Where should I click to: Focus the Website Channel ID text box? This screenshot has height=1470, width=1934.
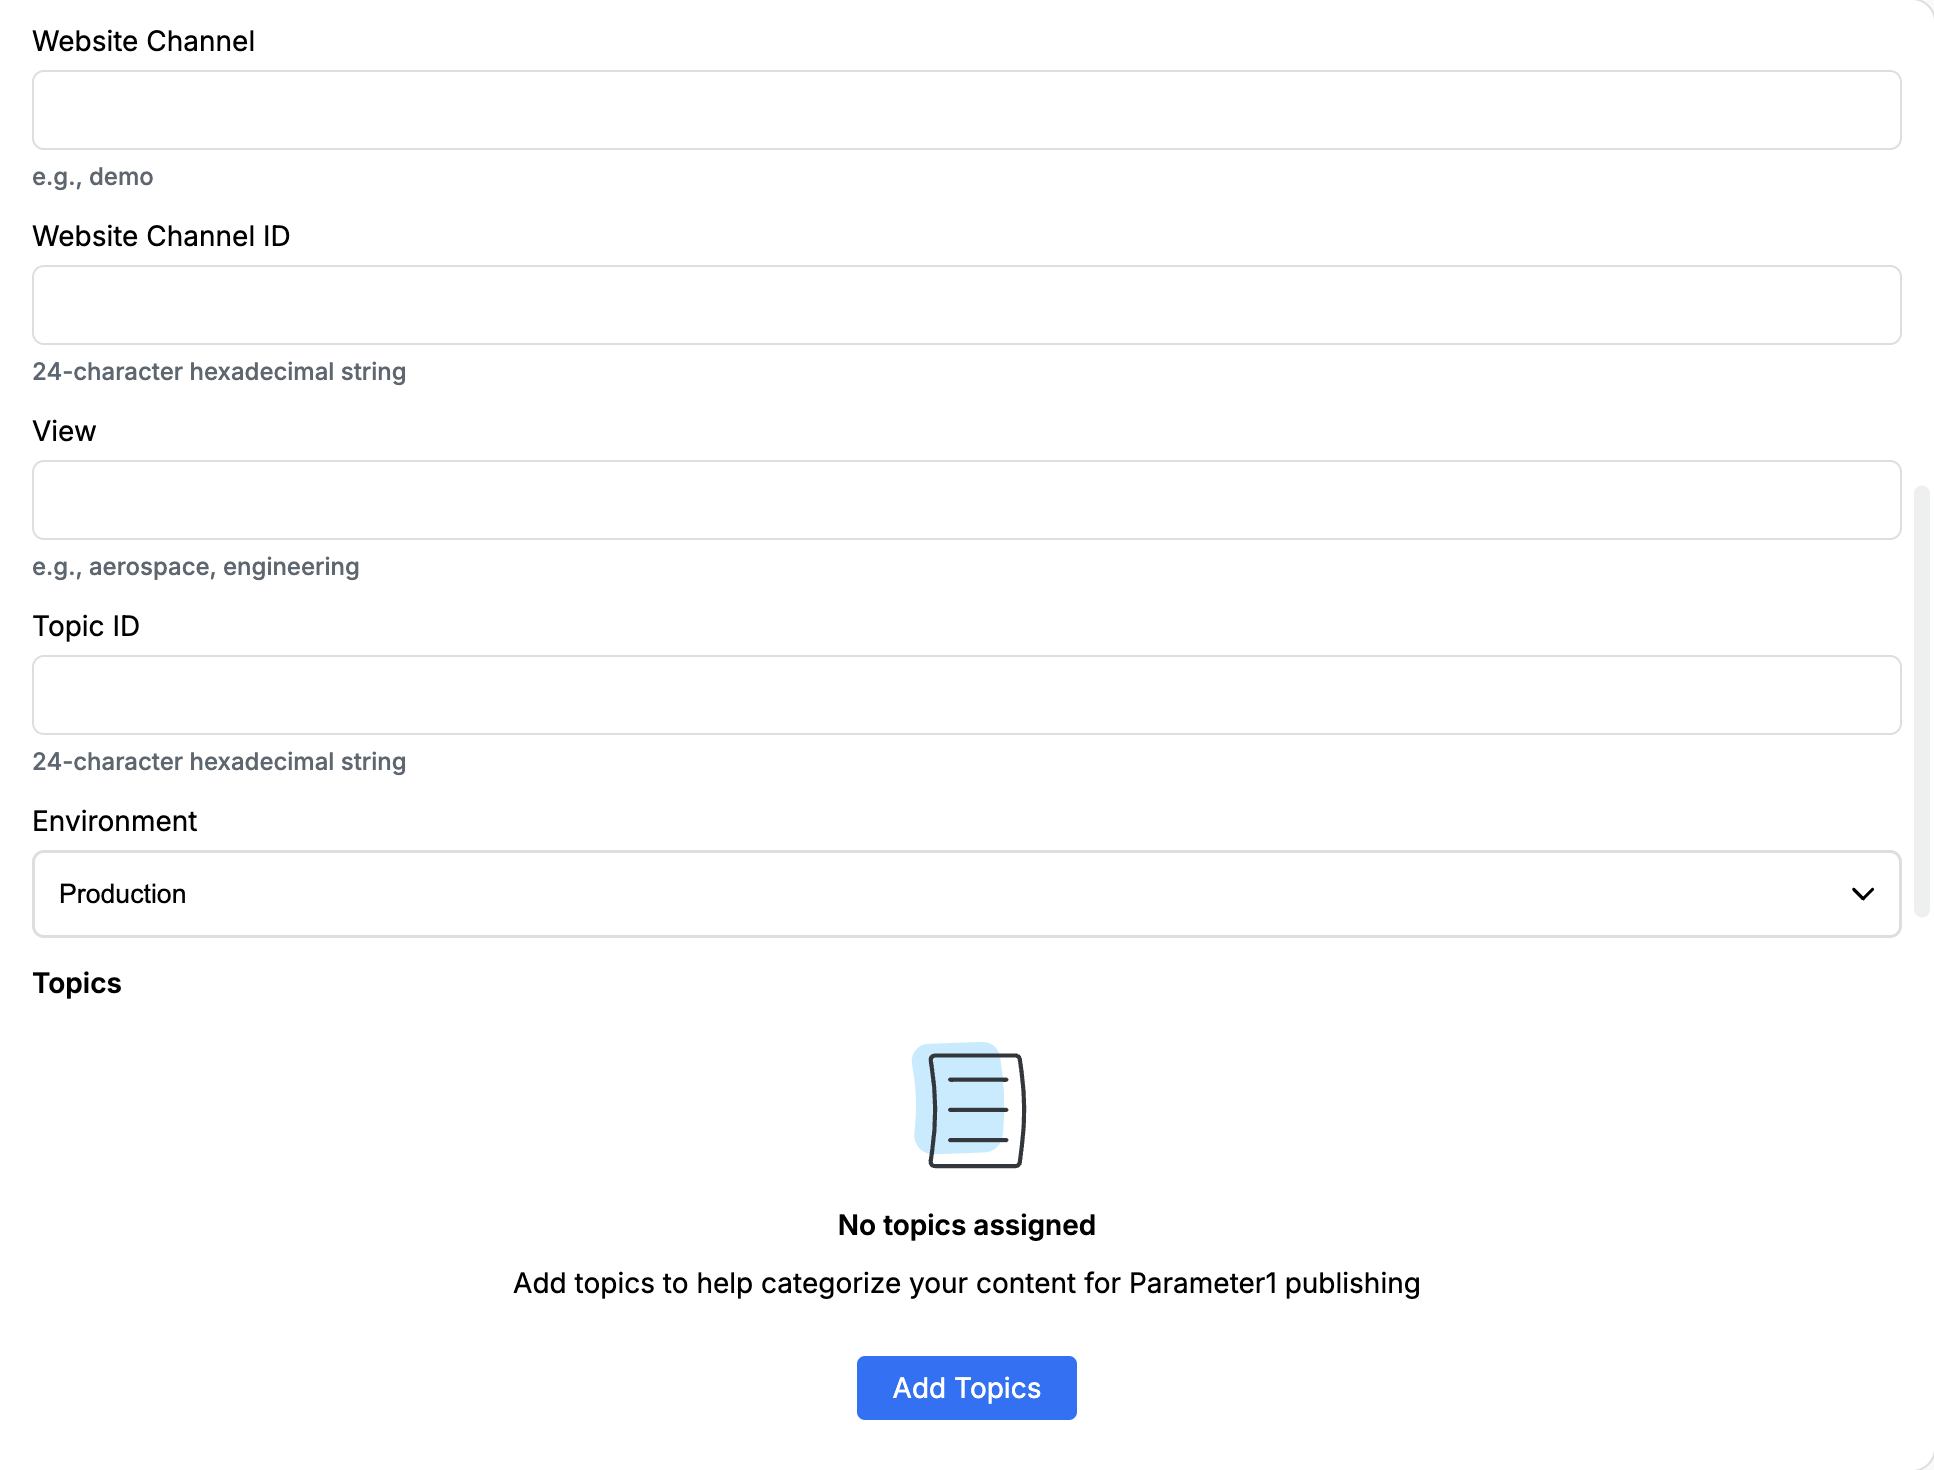(966, 305)
